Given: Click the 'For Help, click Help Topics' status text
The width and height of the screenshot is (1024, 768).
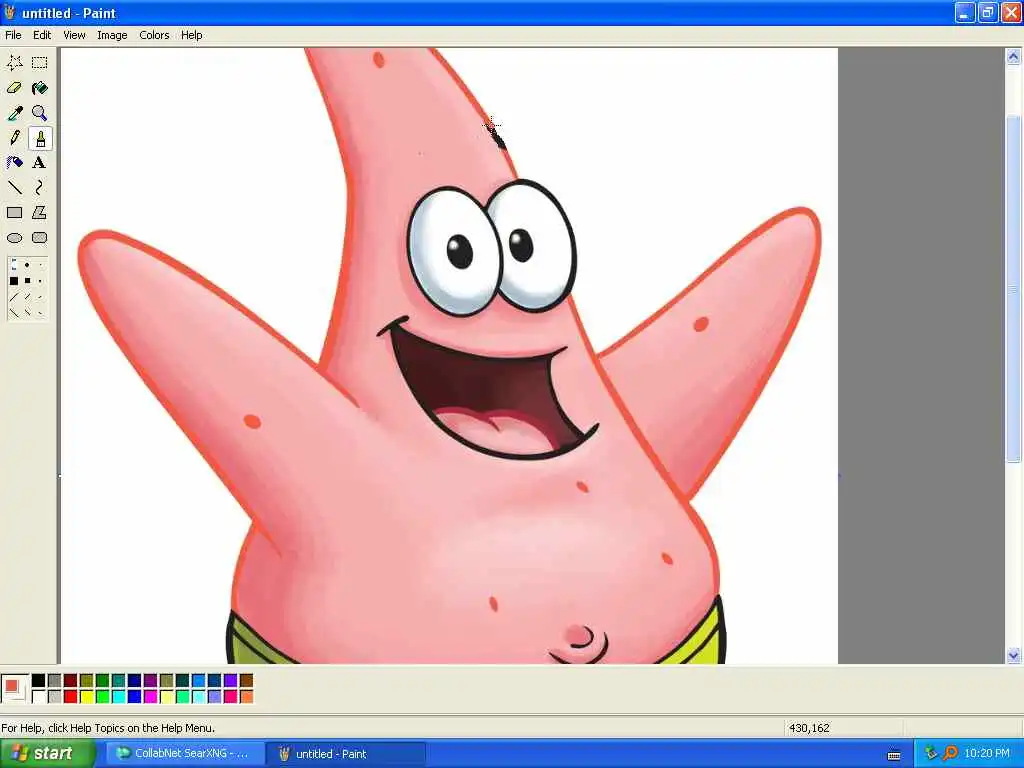Looking at the screenshot, I should tap(108, 728).
